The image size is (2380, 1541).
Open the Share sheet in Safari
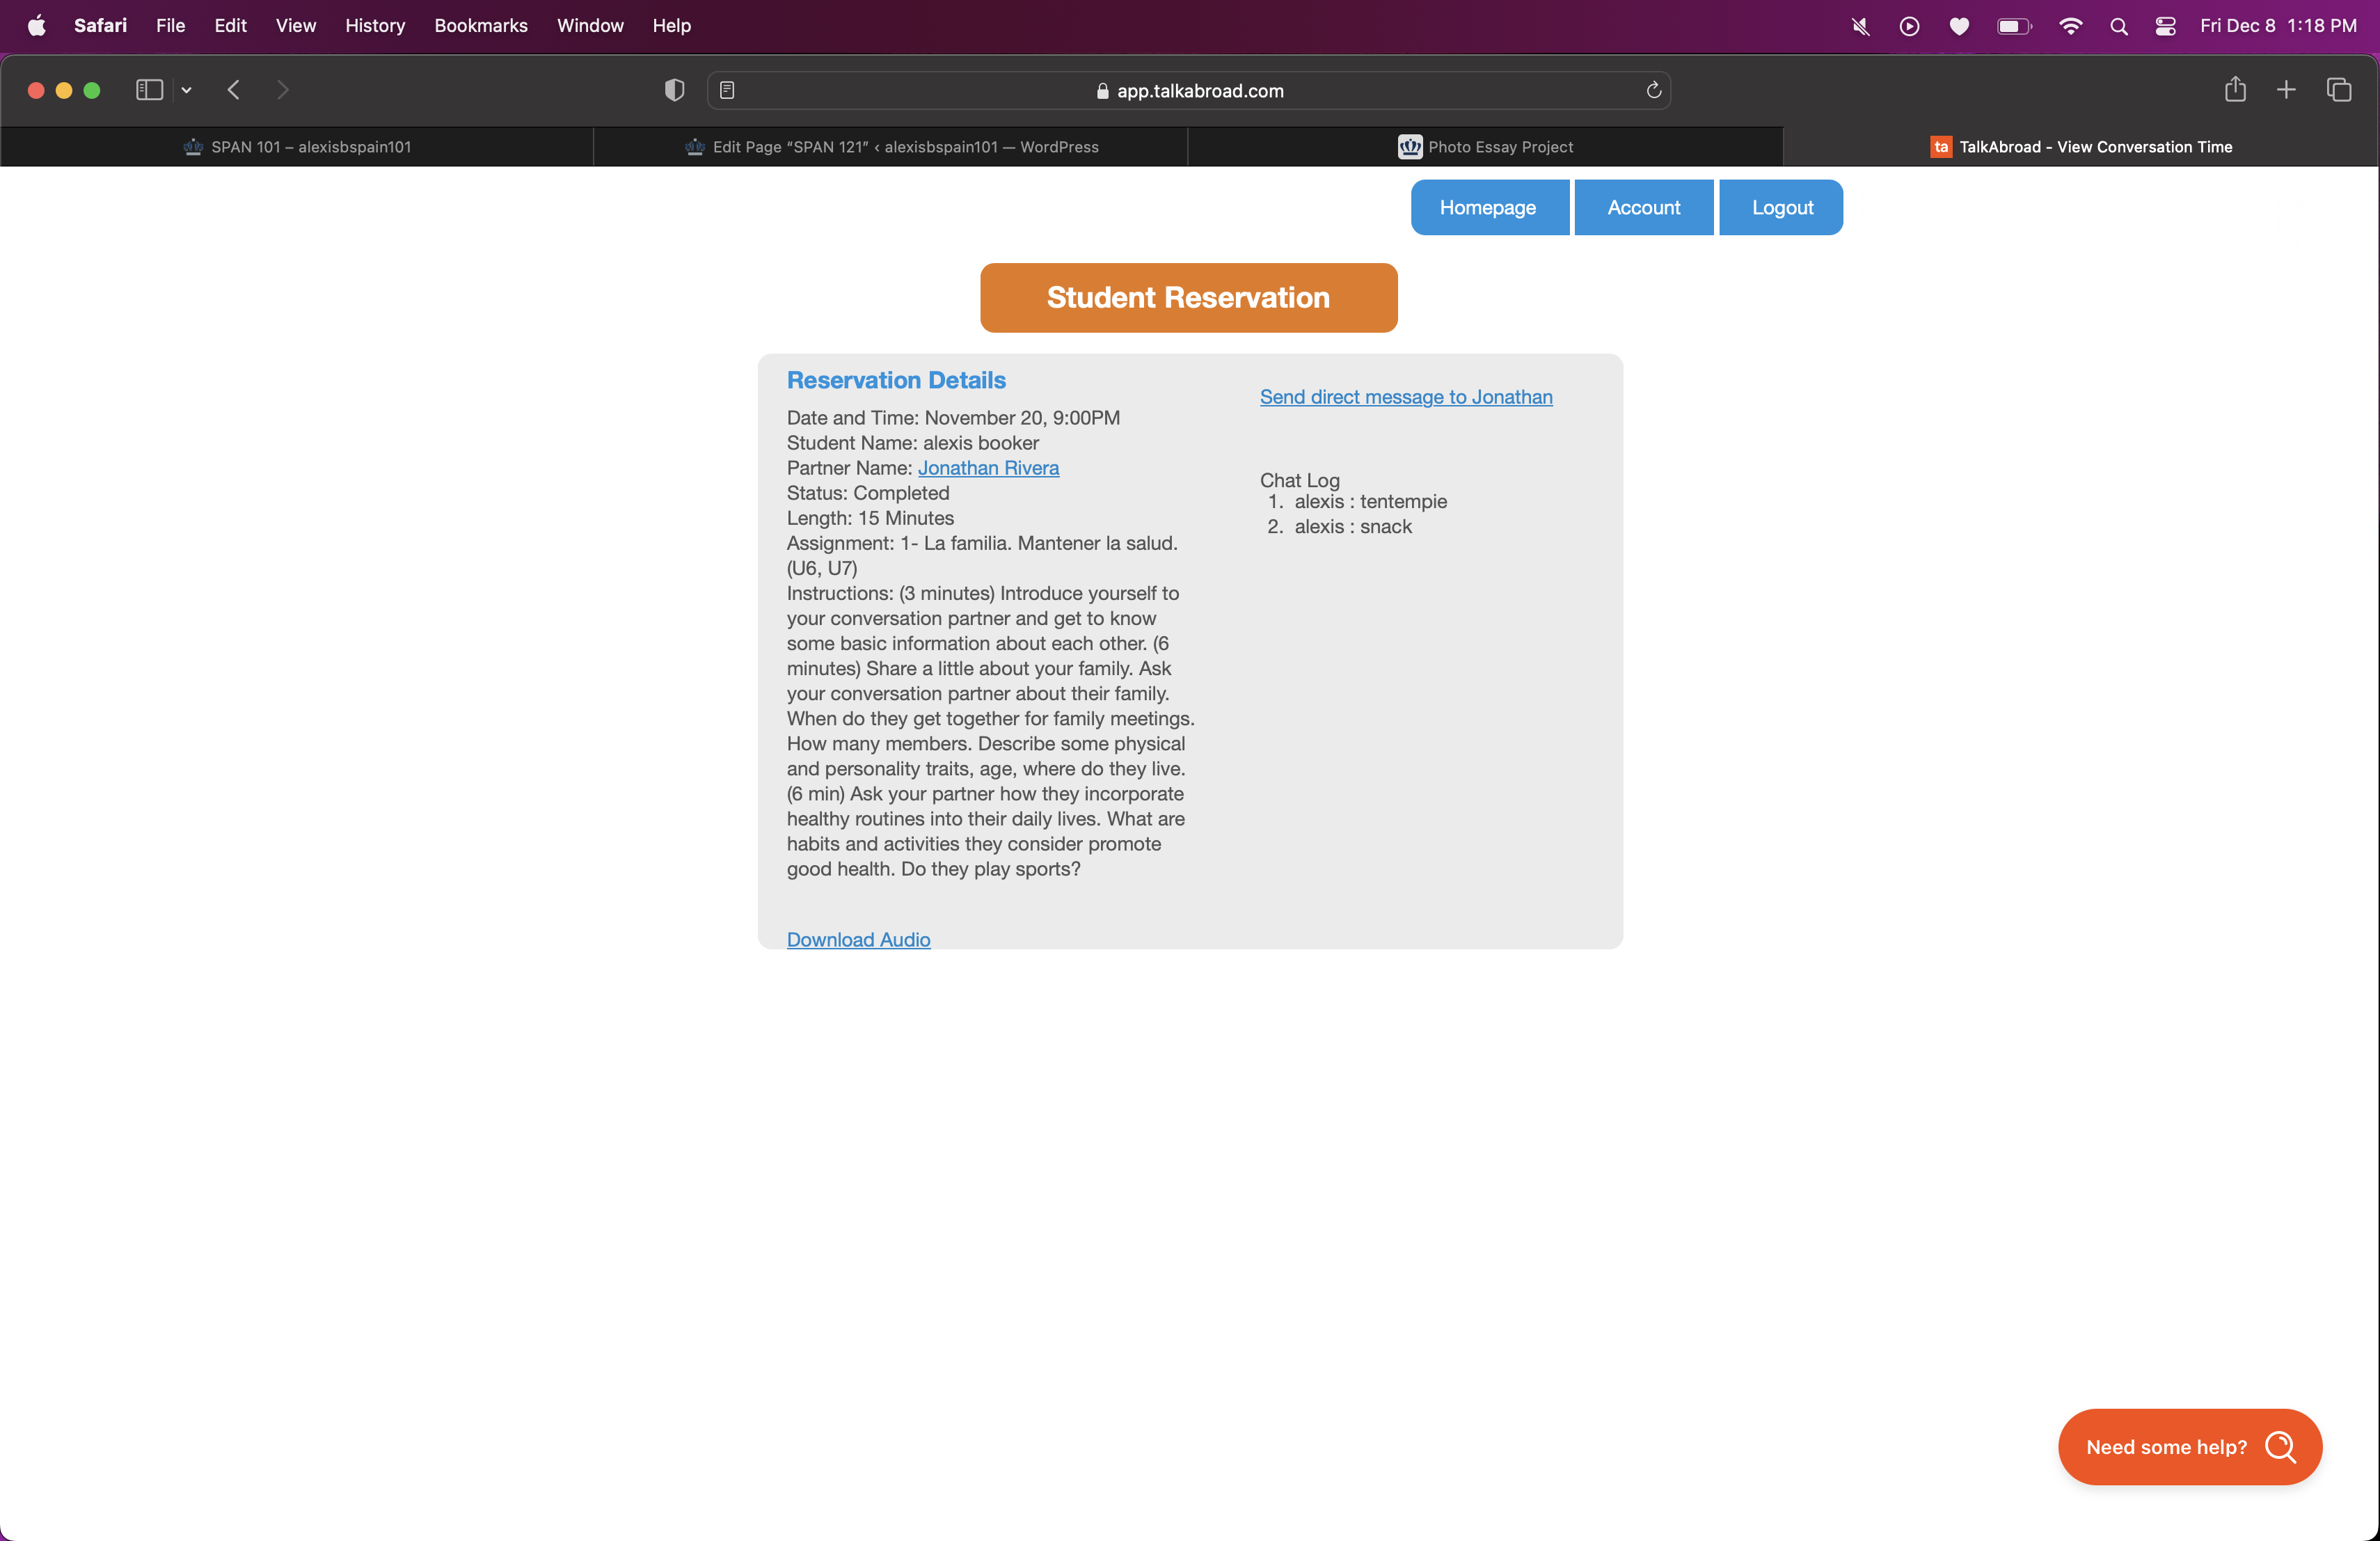click(x=2235, y=90)
